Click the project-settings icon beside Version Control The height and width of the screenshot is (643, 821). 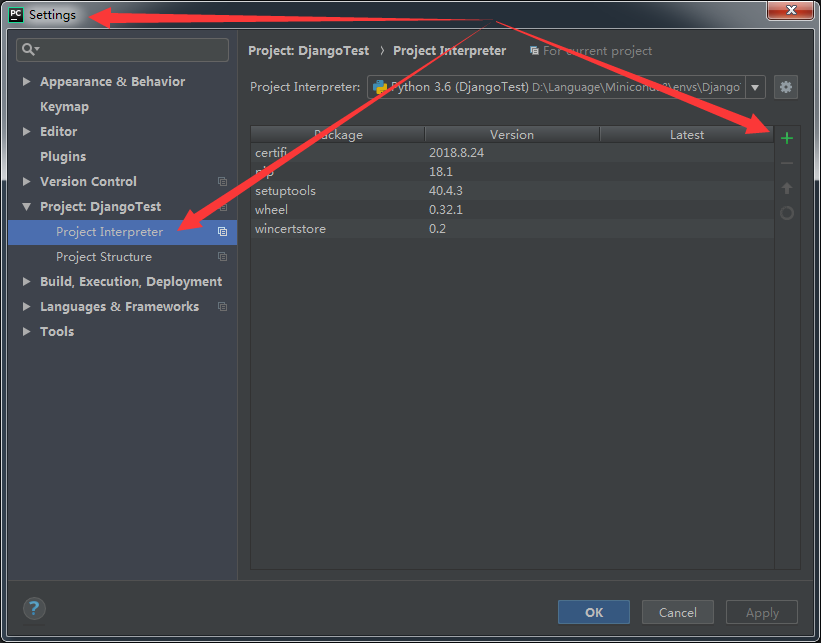point(219,181)
